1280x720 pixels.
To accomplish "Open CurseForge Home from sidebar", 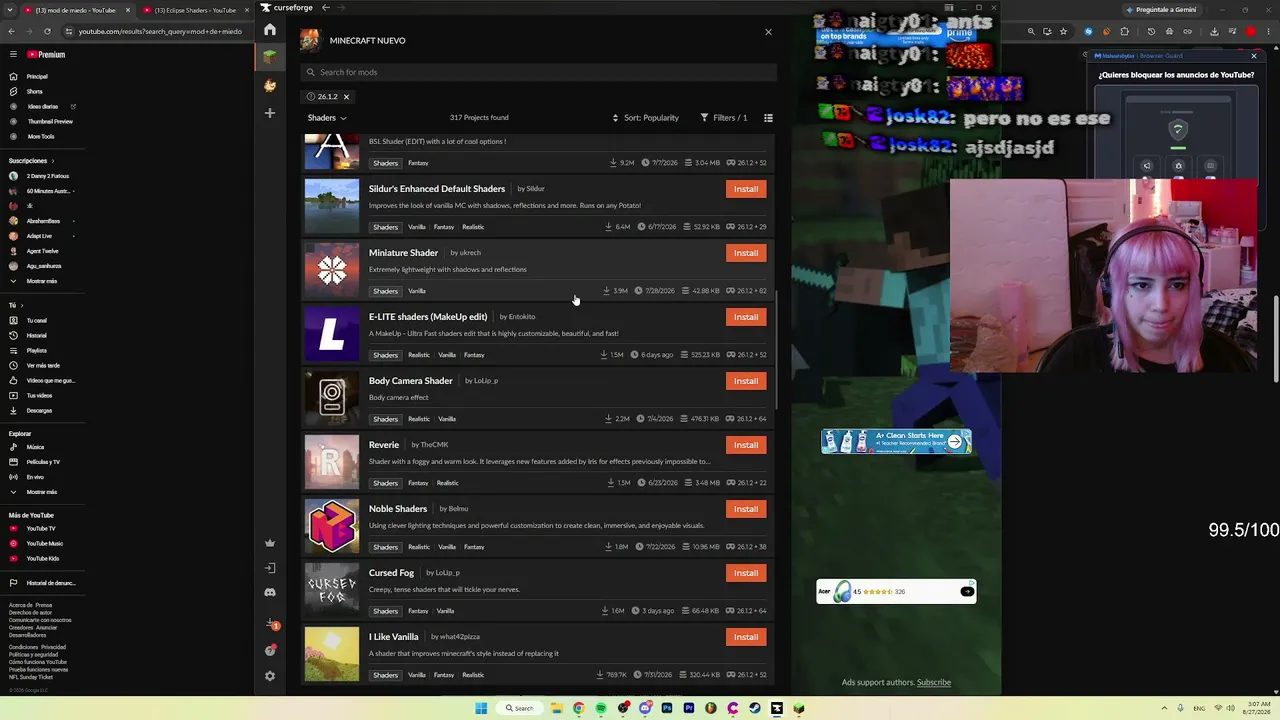I will [x=270, y=30].
